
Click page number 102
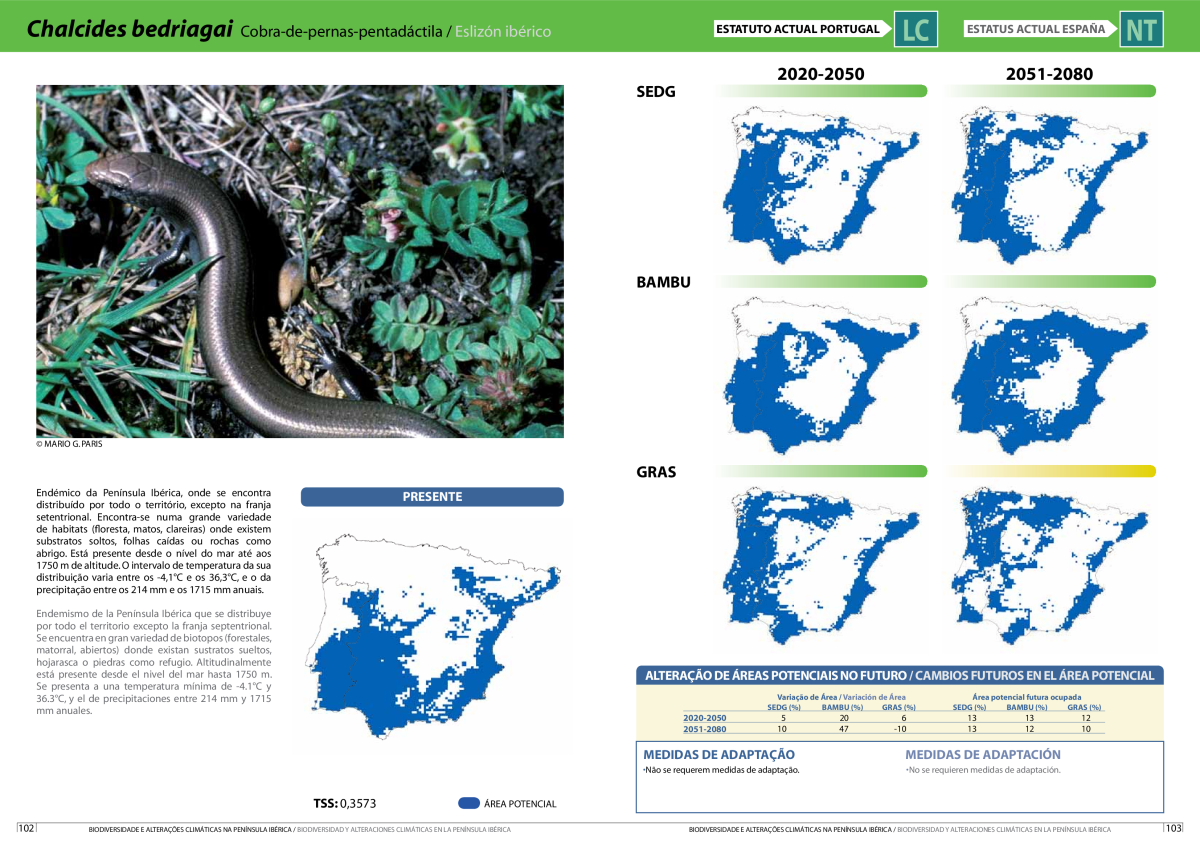click(27, 828)
